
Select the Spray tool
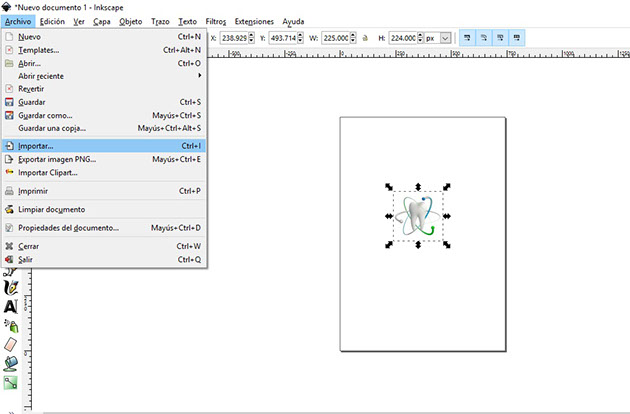coord(11,326)
